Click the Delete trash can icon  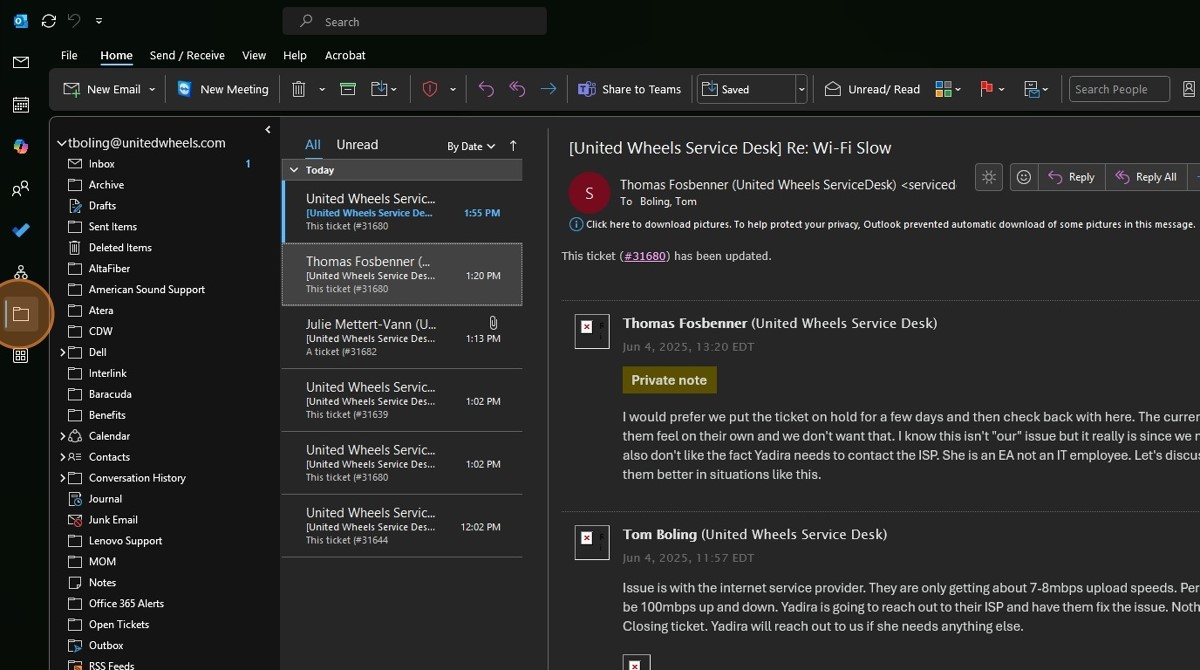coord(298,89)
